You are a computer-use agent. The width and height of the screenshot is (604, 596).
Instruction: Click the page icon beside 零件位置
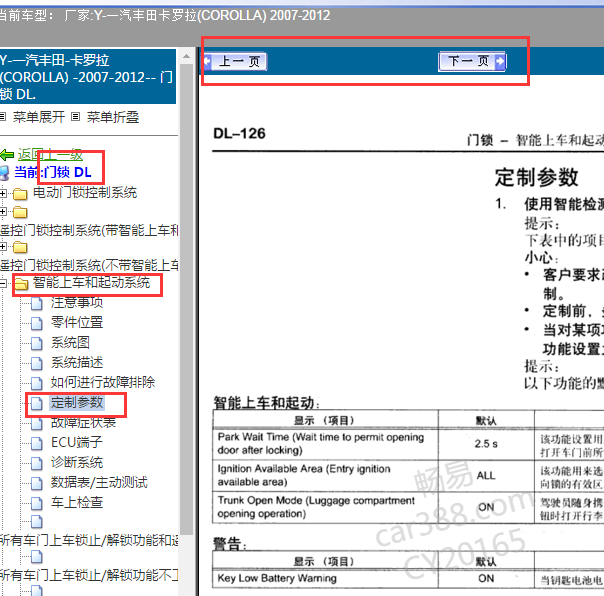coord(37,323)
